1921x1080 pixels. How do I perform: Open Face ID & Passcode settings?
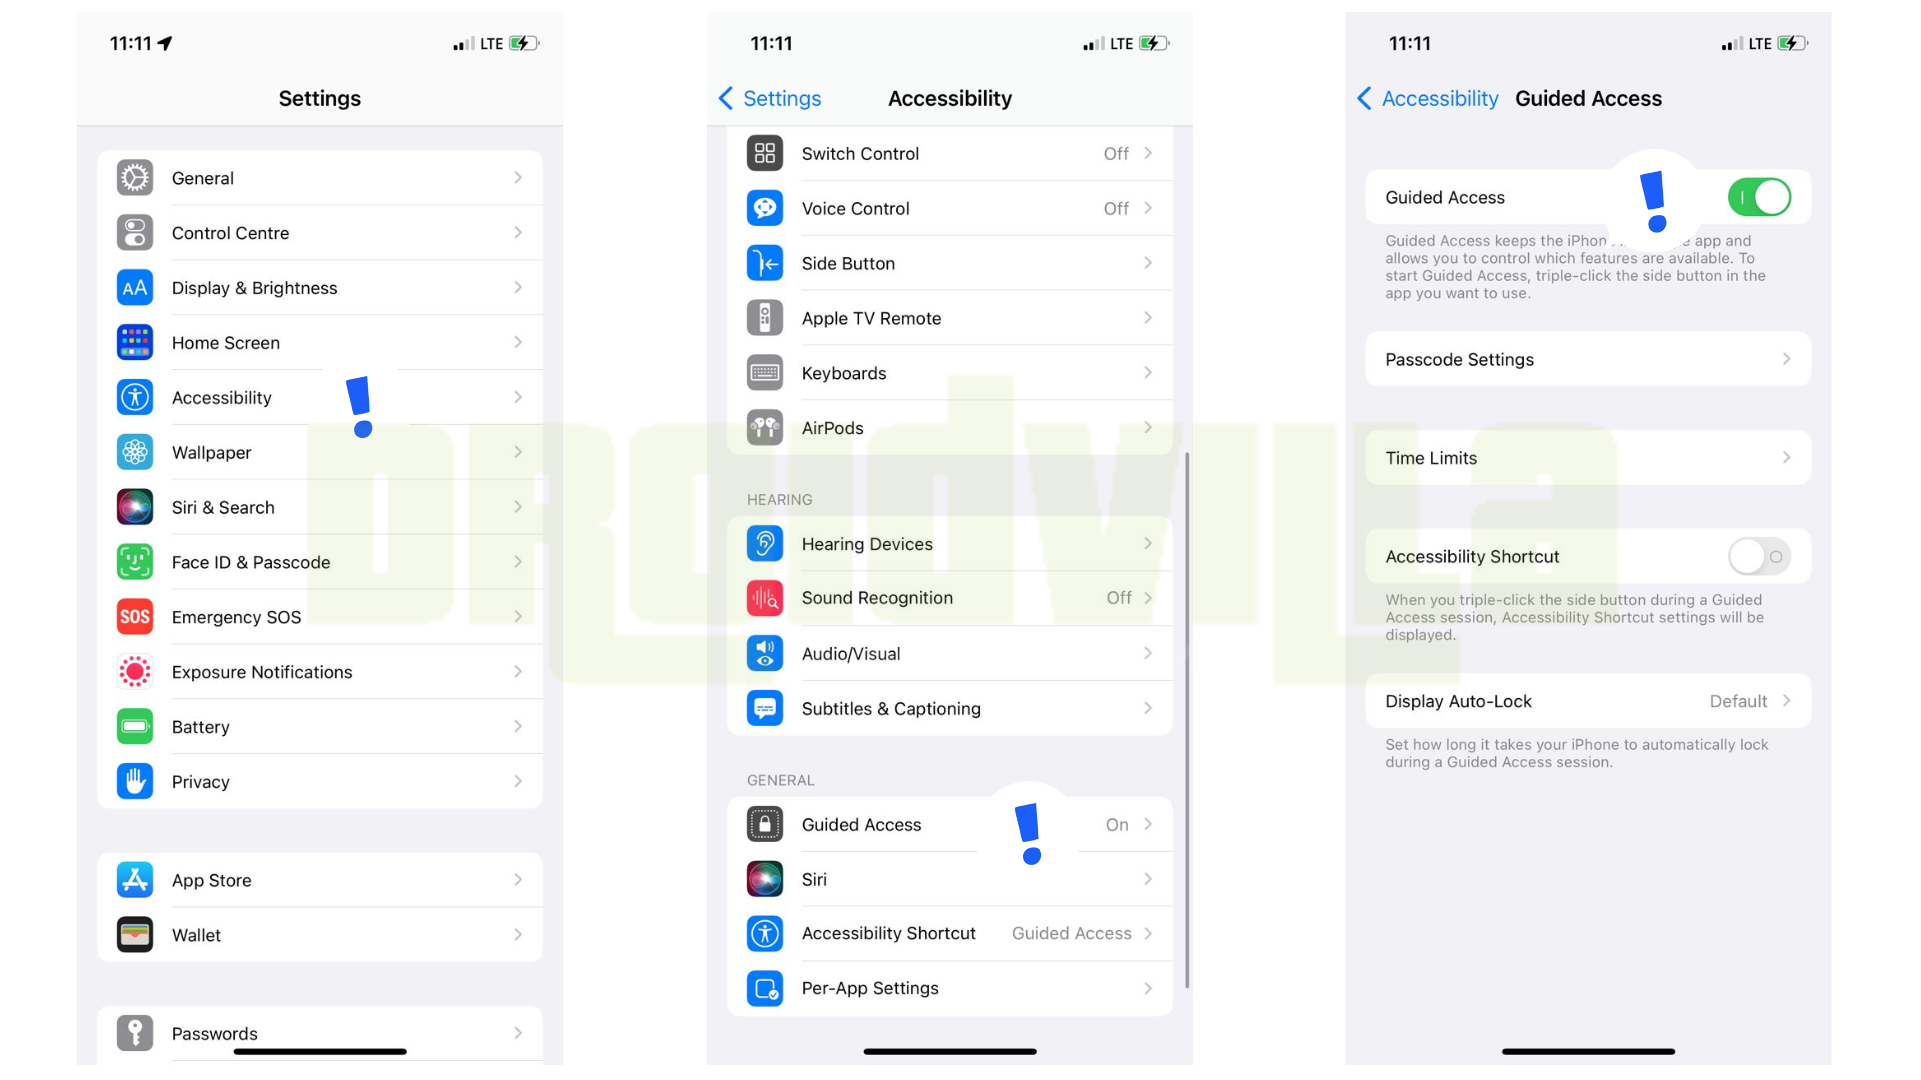(x=319, y=560)
